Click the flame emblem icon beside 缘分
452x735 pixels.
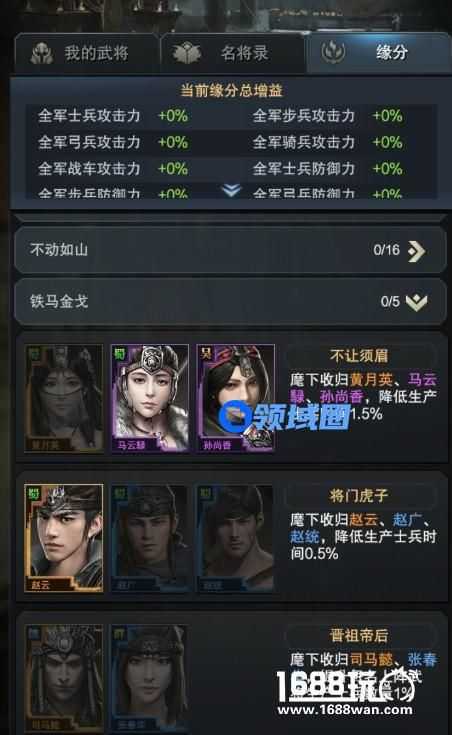click(x=333, y=52)
